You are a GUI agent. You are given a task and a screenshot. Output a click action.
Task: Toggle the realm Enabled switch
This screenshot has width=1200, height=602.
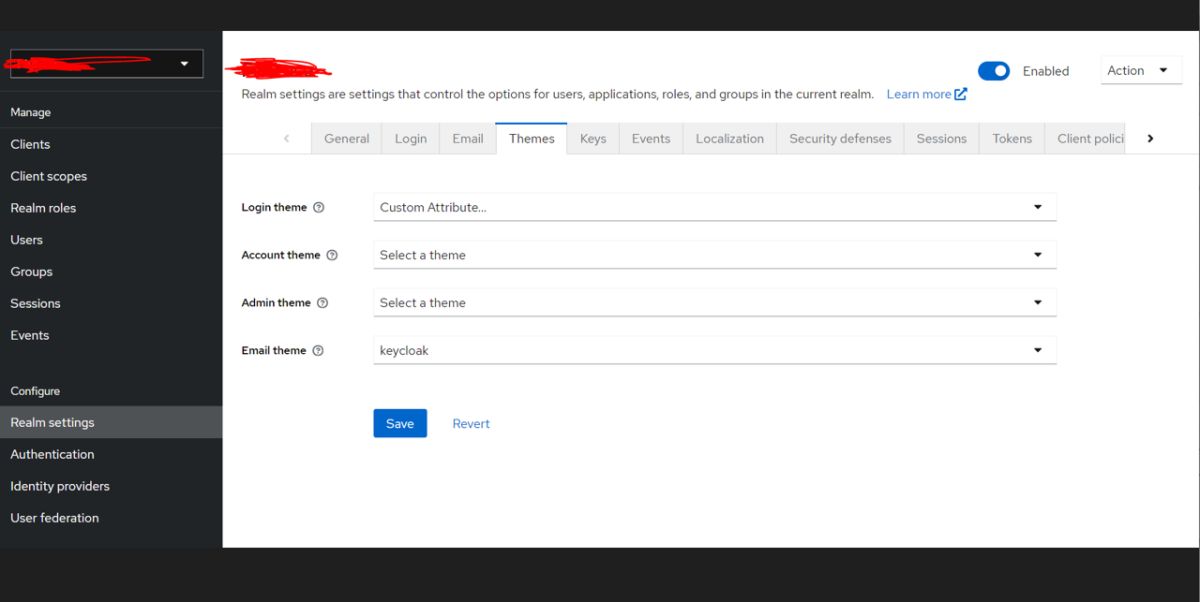(994, 71)
